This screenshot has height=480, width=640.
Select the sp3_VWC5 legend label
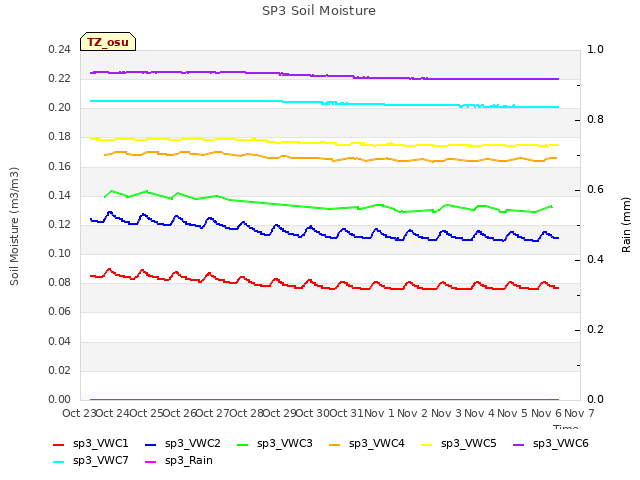pos(469,443)
